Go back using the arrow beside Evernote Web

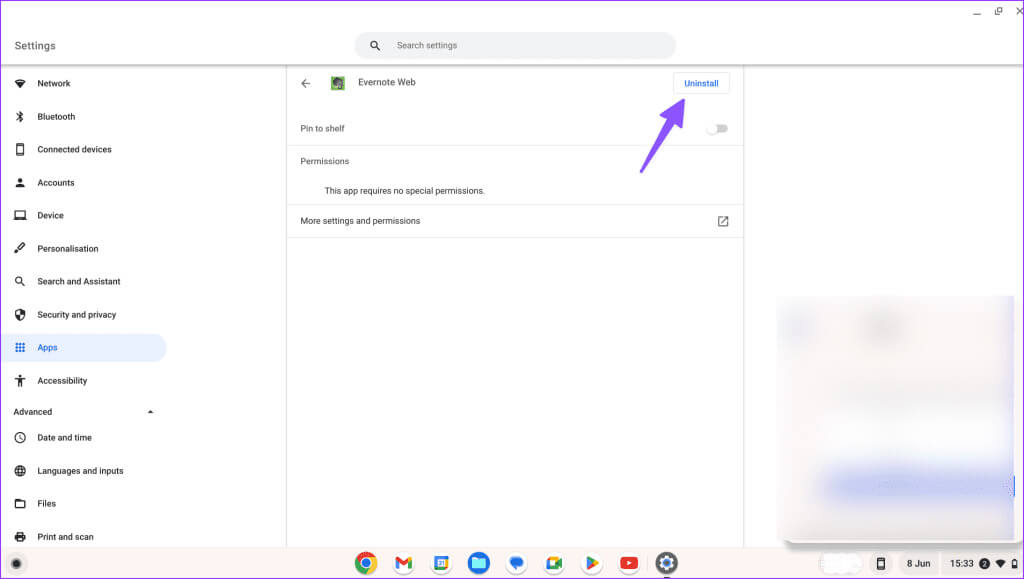[x=306, y=84]
